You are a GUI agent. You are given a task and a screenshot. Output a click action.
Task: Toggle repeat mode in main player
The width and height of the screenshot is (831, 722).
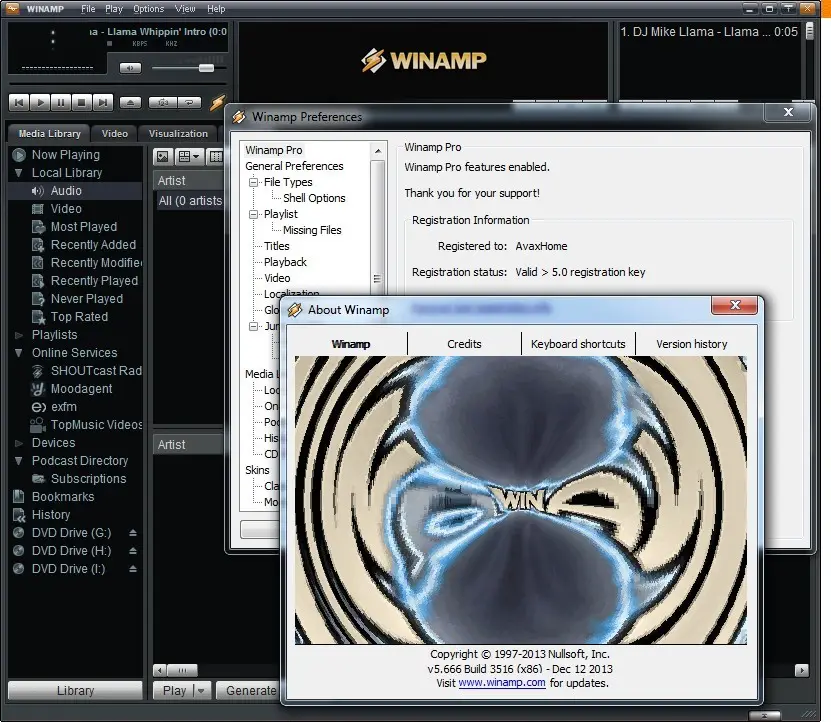coord(189,102)
